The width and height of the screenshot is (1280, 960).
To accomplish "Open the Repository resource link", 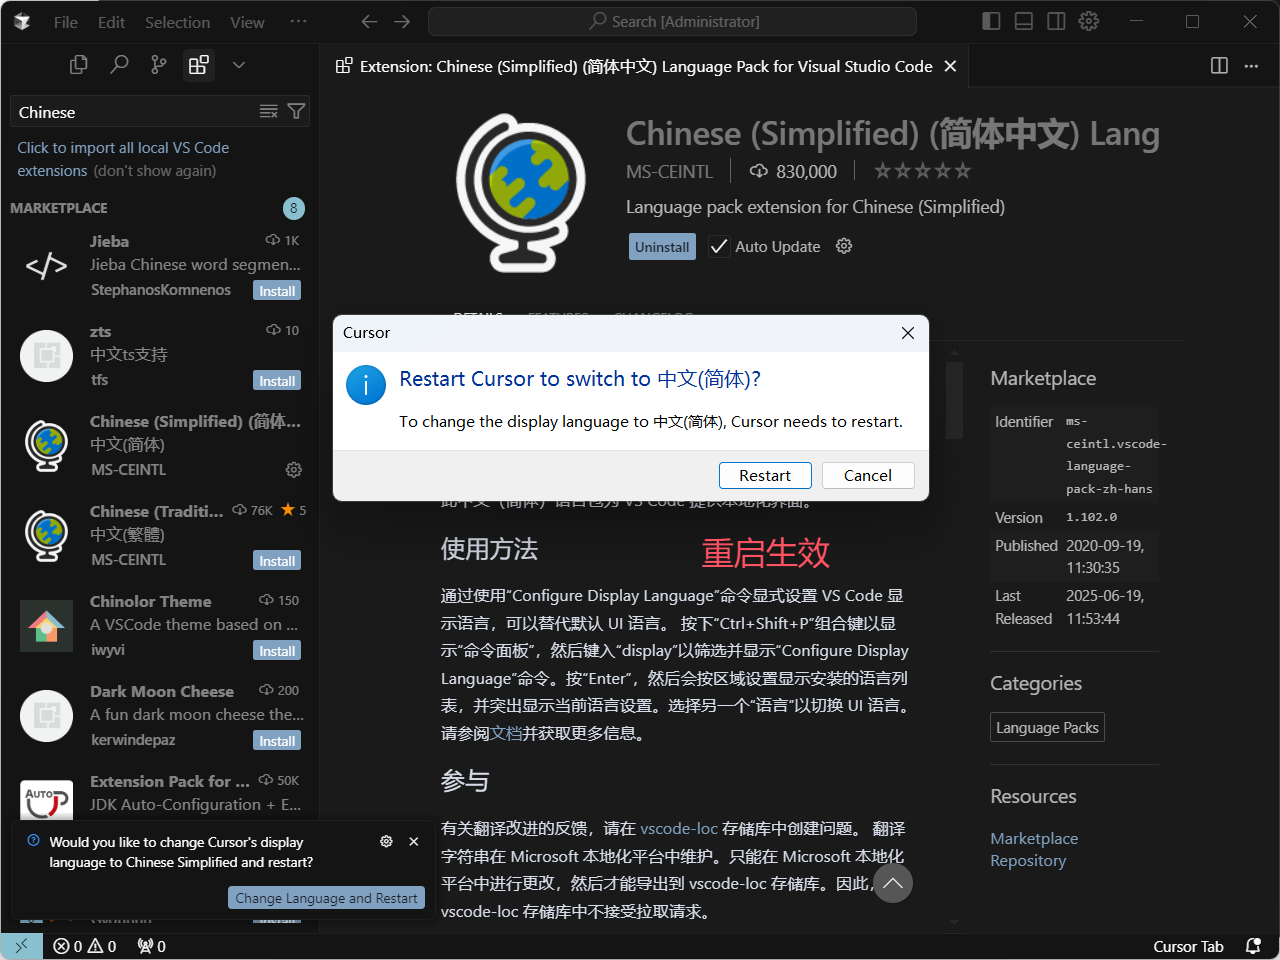I will click(1028, 861).
